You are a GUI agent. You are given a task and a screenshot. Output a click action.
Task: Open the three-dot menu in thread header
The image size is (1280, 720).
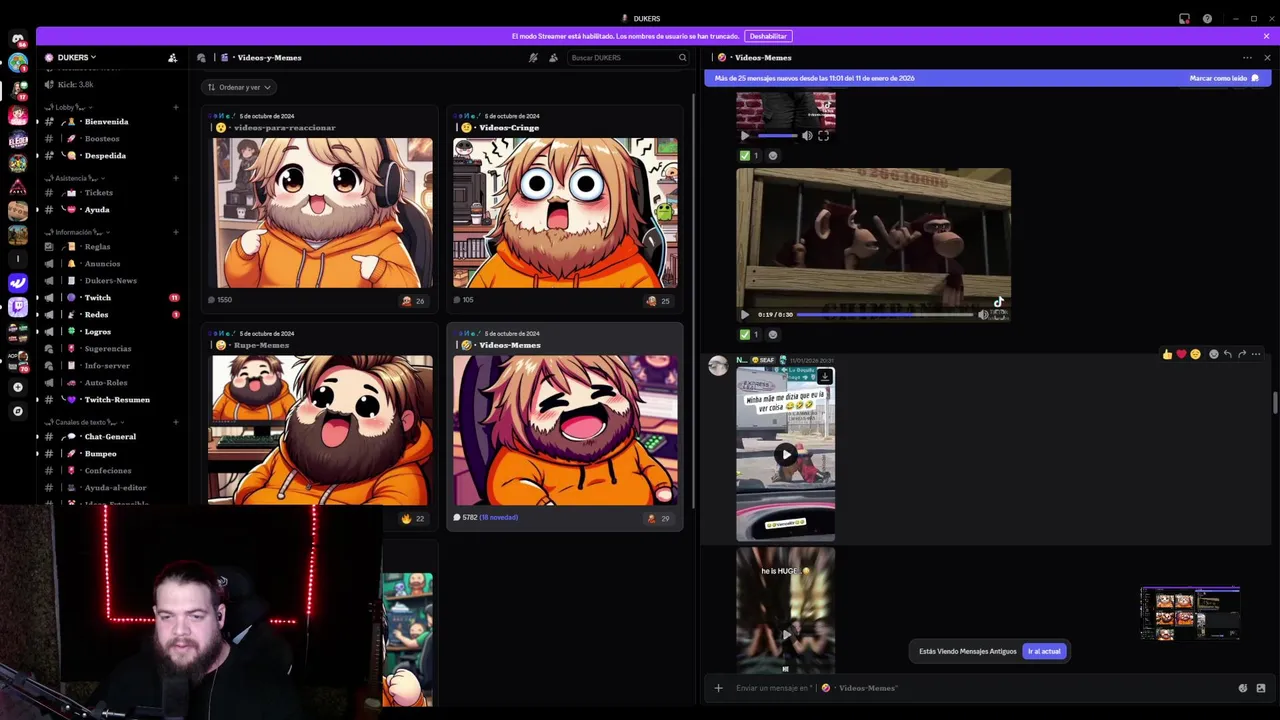pos(1247,58)
